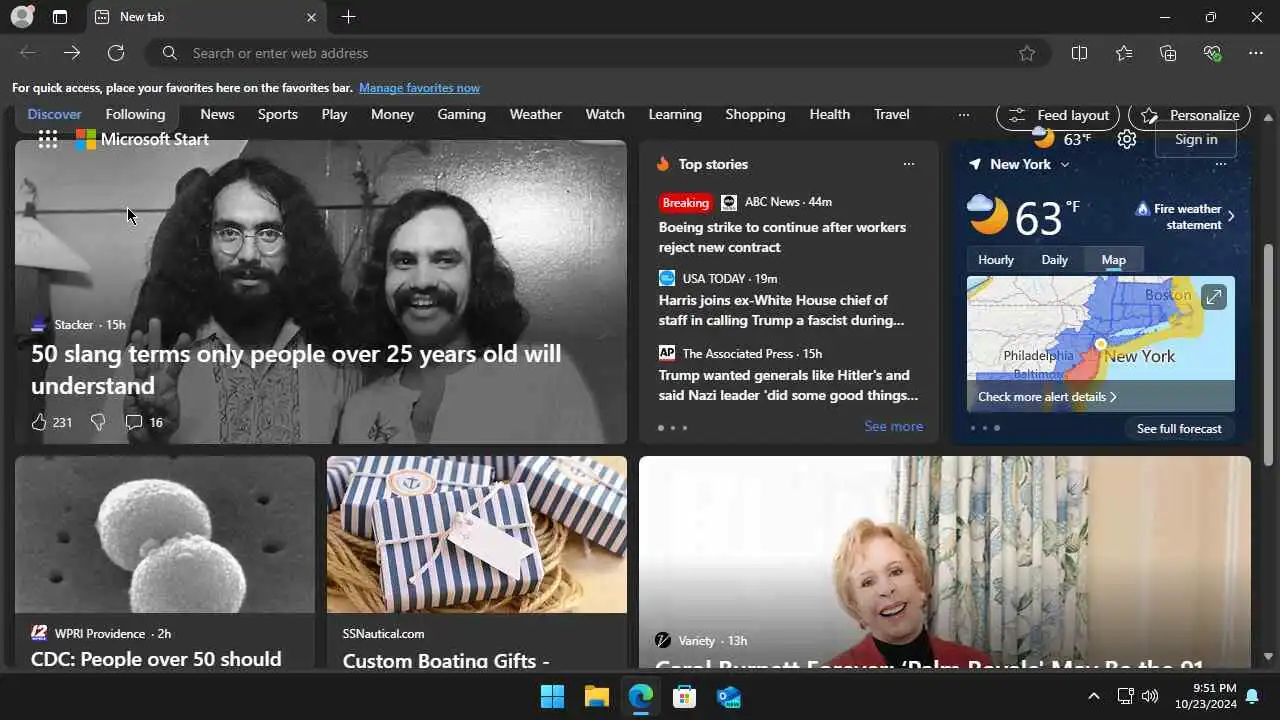1280x720 pixels.
Task: Open the tab actions menu icon
Action: [60, 17]
